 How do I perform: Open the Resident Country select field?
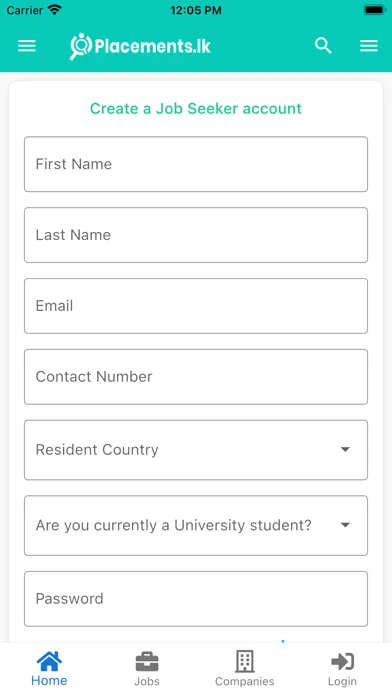[x=196, y=450]
